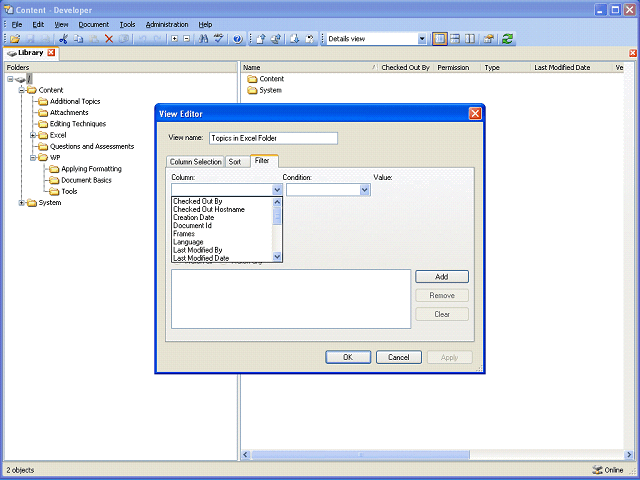Open the File menu
The width and height of the screenshot is (640, 480).
(17, 24)
